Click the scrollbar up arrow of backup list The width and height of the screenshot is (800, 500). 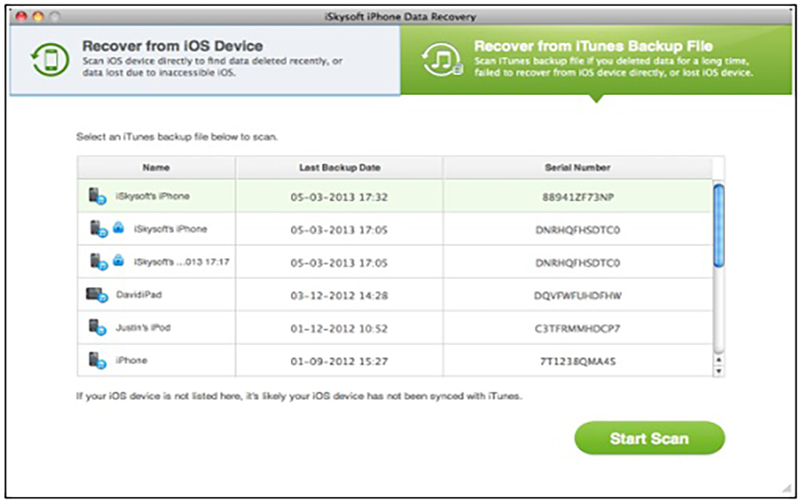(718, 360)
